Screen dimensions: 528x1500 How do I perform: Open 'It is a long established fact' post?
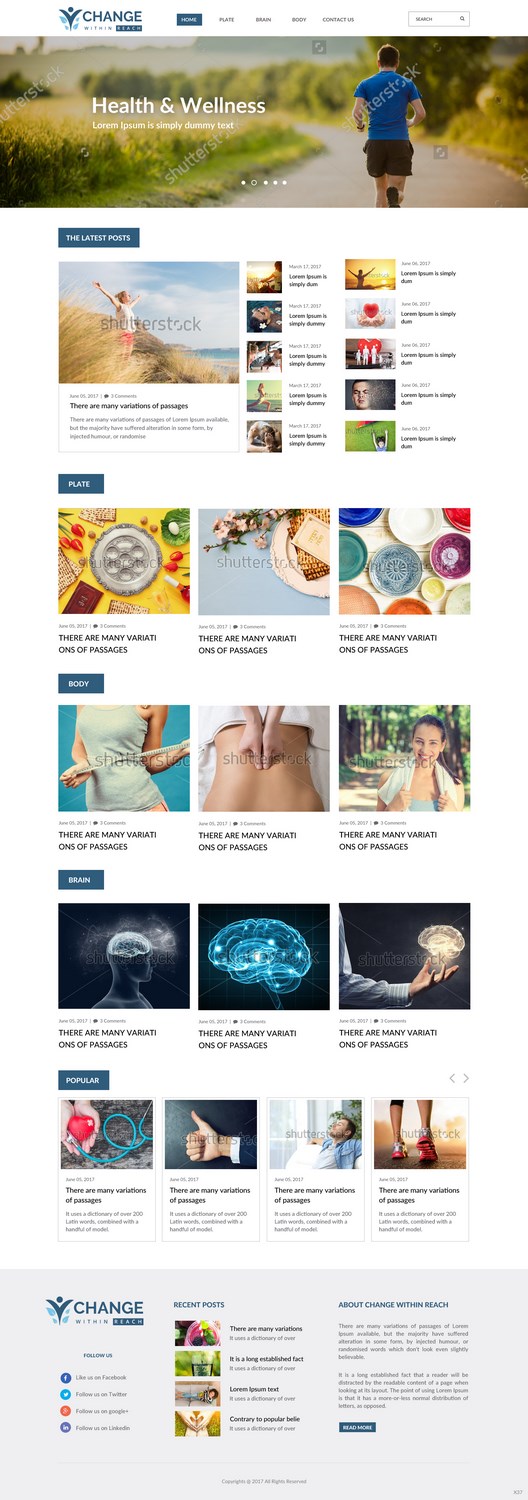pos(266,1359)
